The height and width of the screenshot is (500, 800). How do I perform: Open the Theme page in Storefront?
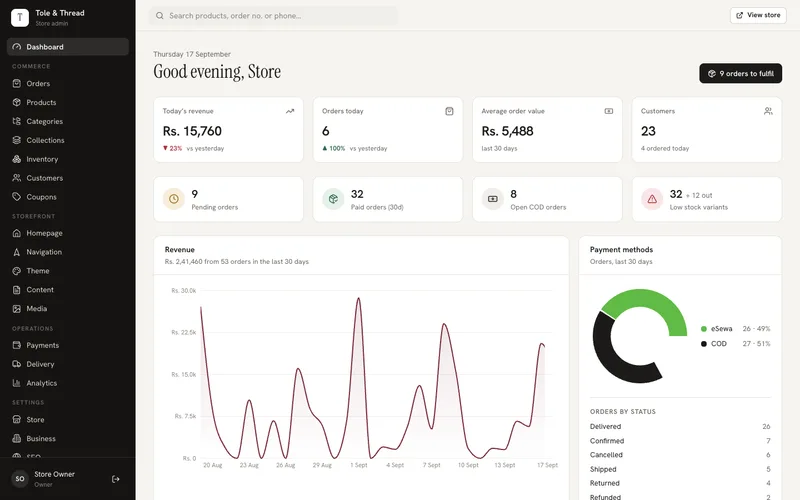tap(68, 270)
